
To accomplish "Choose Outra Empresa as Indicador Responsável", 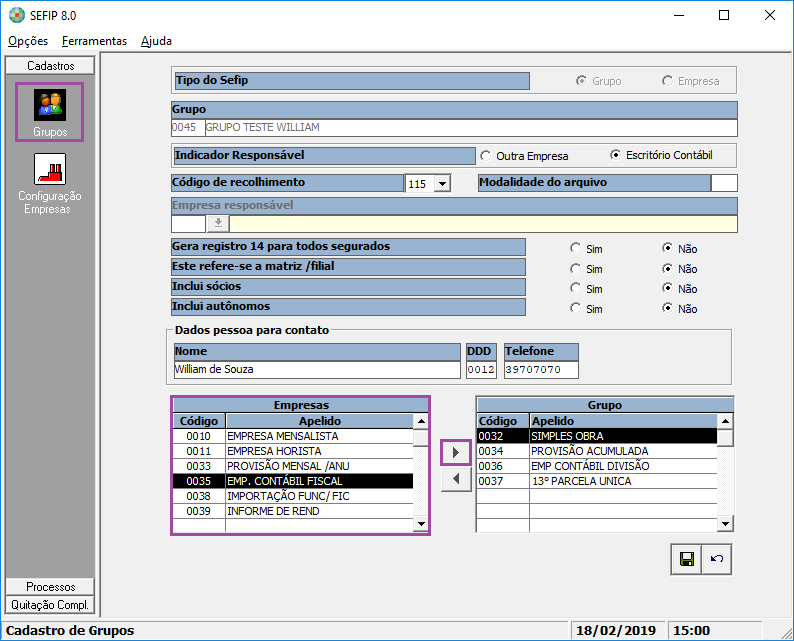I will pos(486,156).
